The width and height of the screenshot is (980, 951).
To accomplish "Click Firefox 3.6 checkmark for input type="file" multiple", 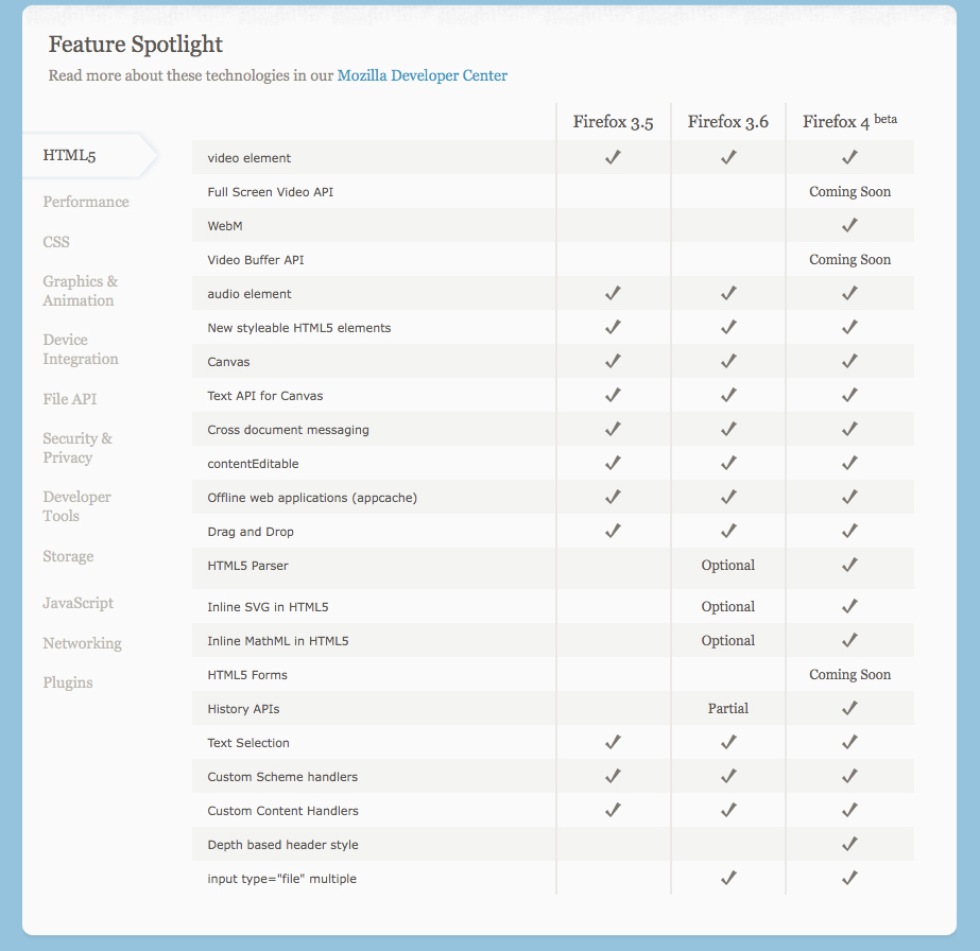I will (728, 878).
